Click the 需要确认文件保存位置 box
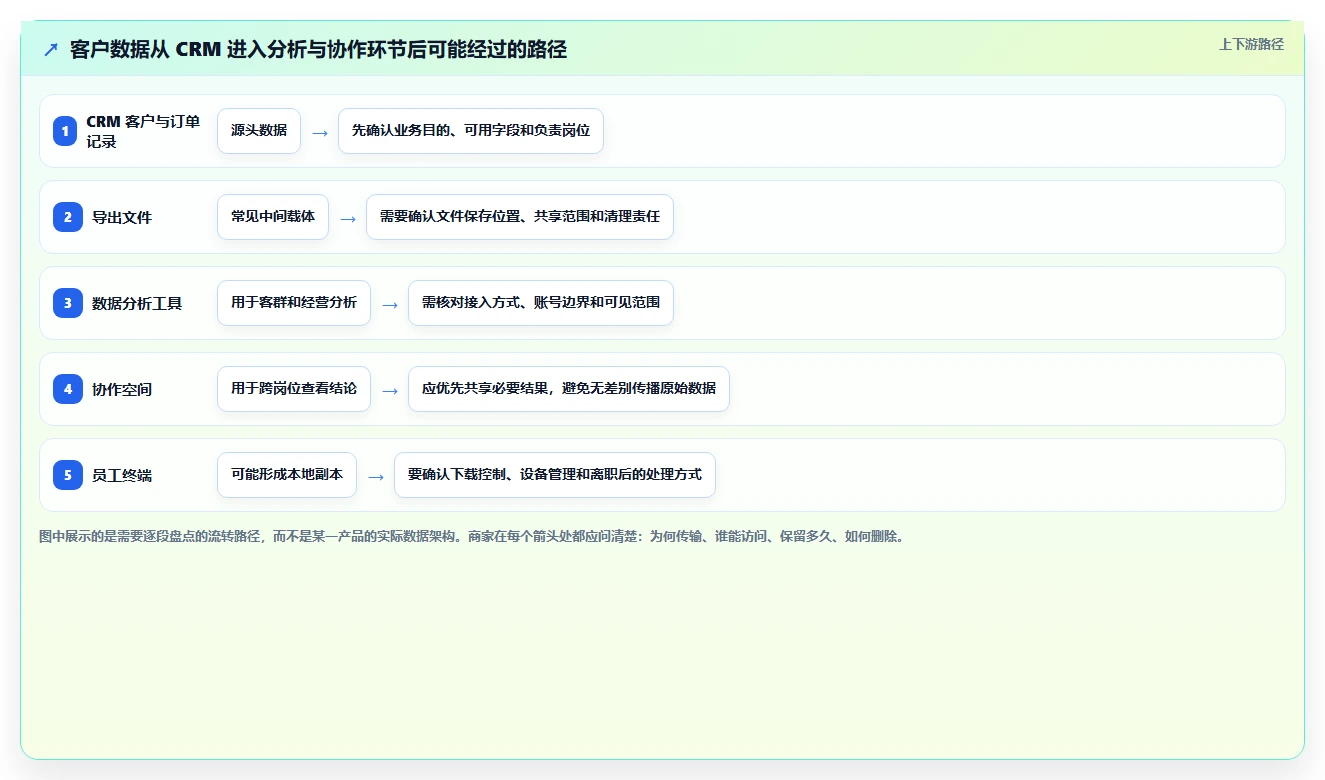Image resolution: width=1325 pixels, height=780 pixels. (x=520, y=217)
